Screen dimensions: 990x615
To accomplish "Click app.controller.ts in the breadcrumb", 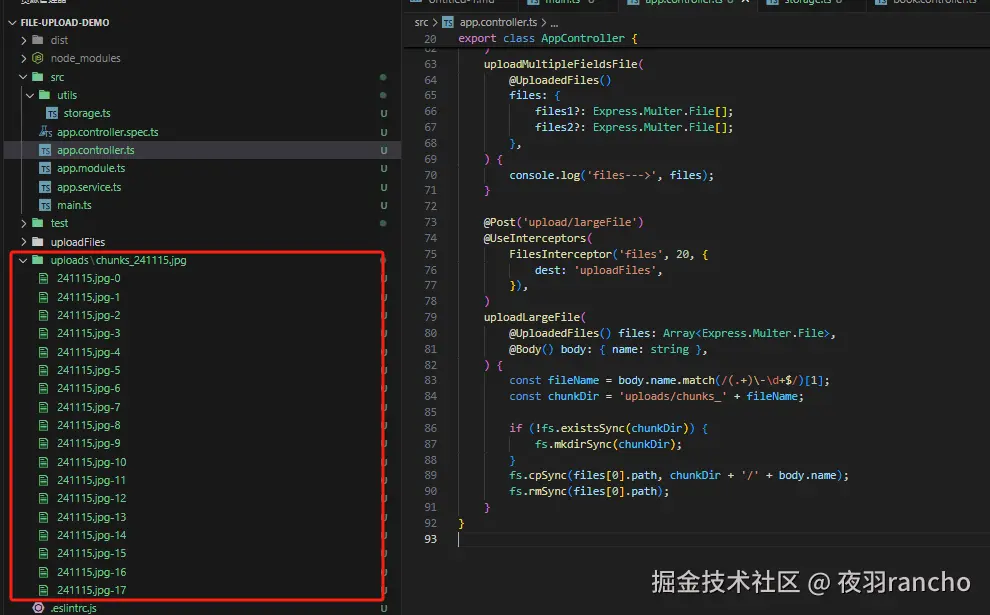I will (498, 23).
